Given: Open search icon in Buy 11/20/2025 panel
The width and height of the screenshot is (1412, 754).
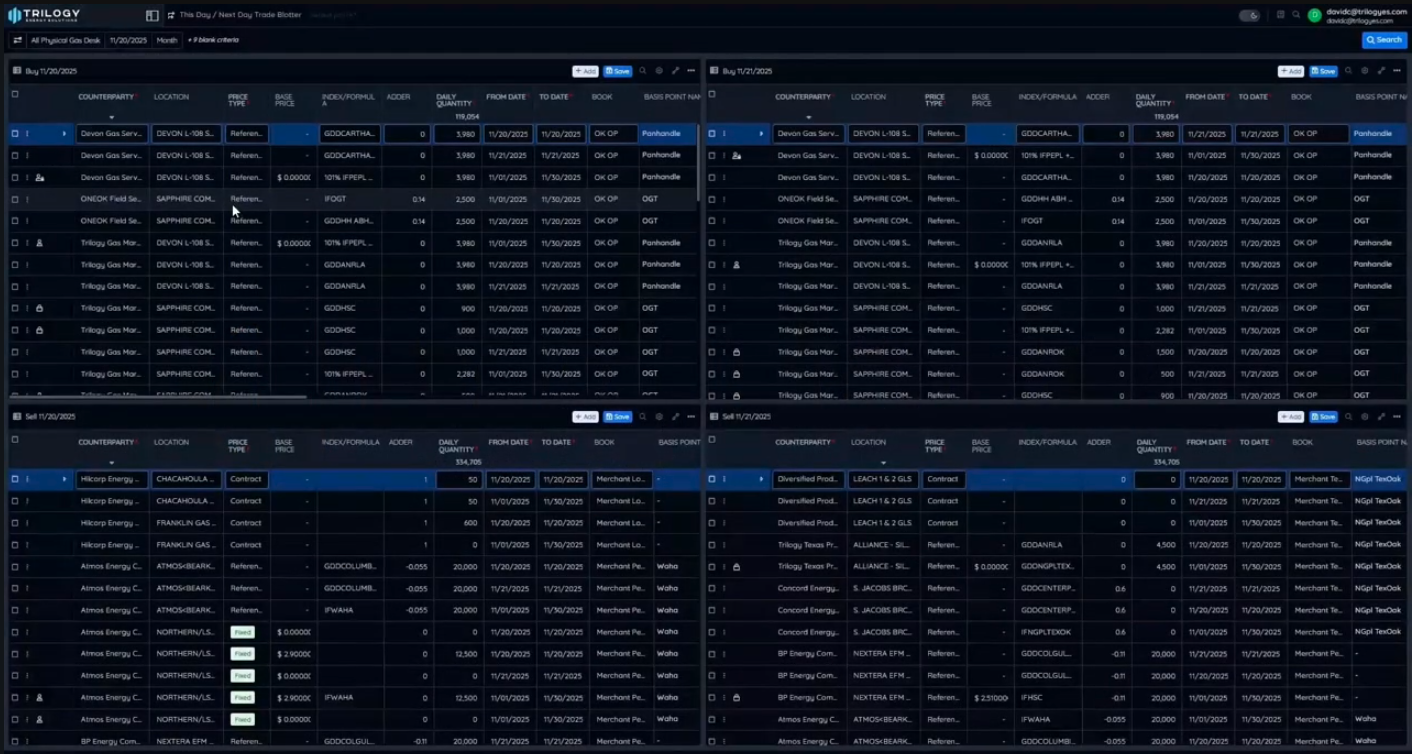Looking at the screenshot, I should click(642, 71).
